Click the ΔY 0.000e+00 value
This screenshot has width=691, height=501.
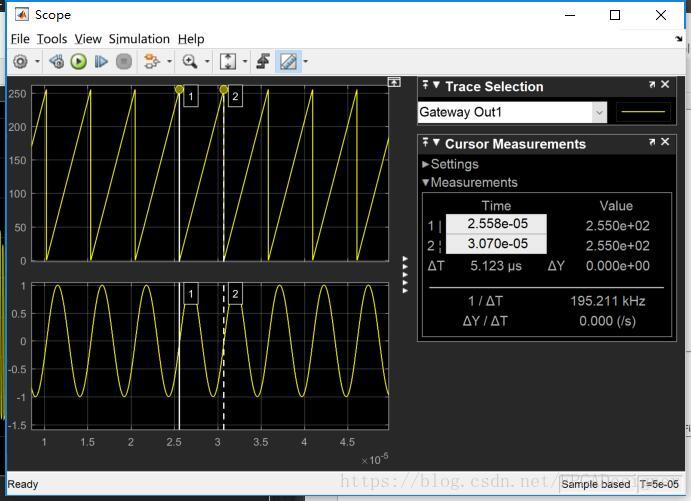(617, 266)
